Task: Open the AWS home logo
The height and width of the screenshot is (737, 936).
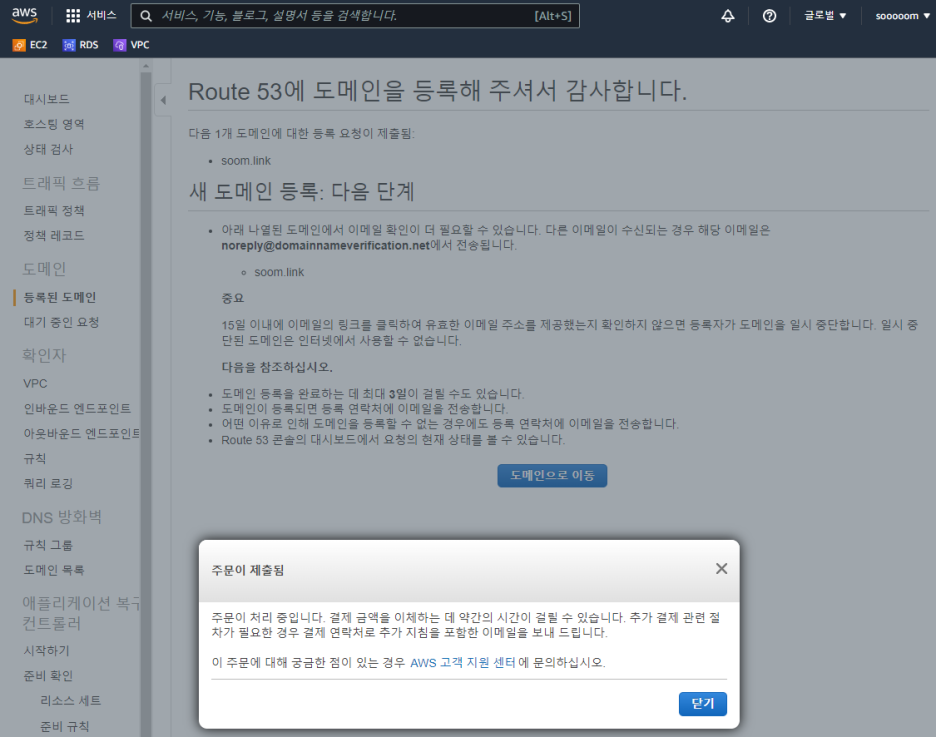Action: [24, 16]
